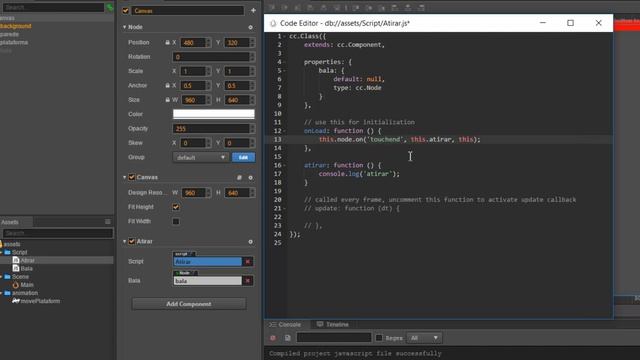Toggle the Atirar component enabled checkbox
This screenshot has width=640, height=360.
[x=132, y=241]
